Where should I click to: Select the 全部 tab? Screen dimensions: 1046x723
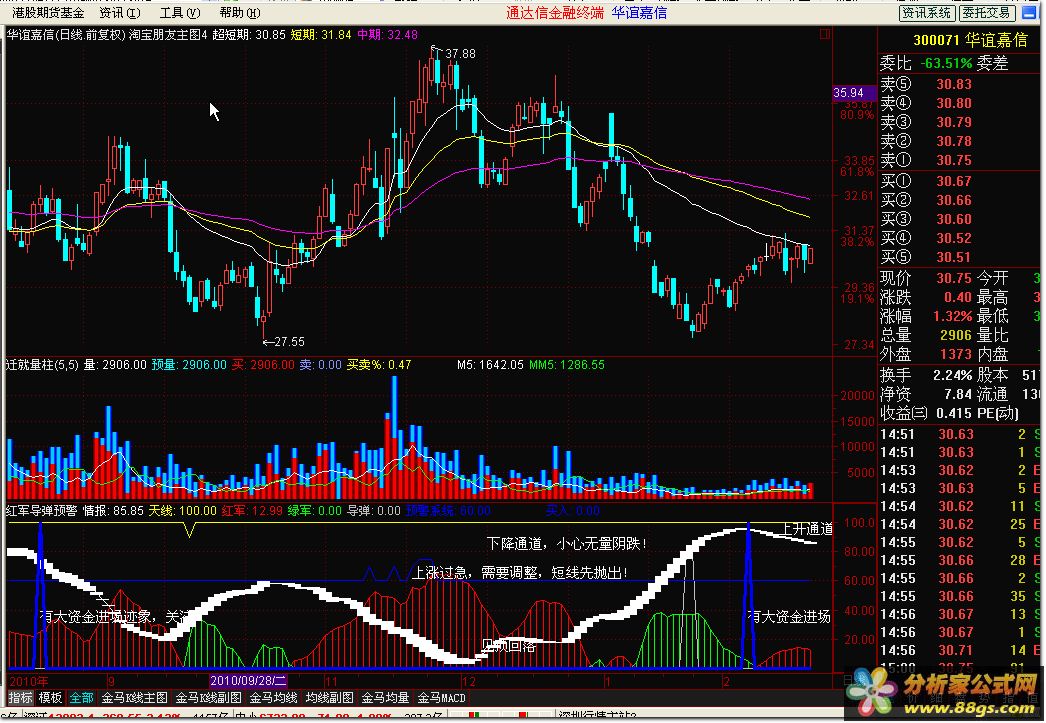pos(81,698)
